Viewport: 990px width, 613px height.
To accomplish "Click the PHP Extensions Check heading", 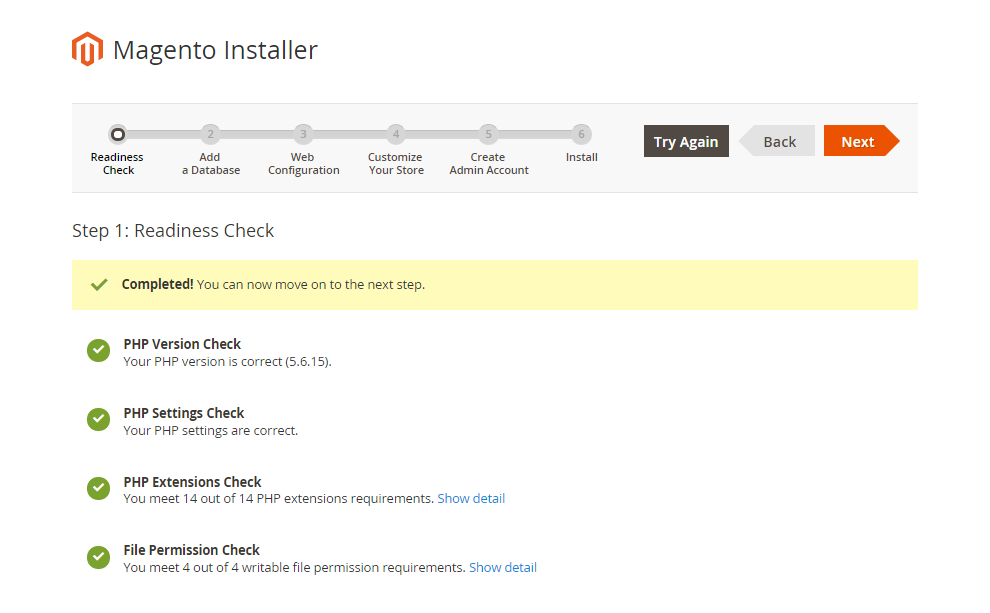I will pos(192,482).
